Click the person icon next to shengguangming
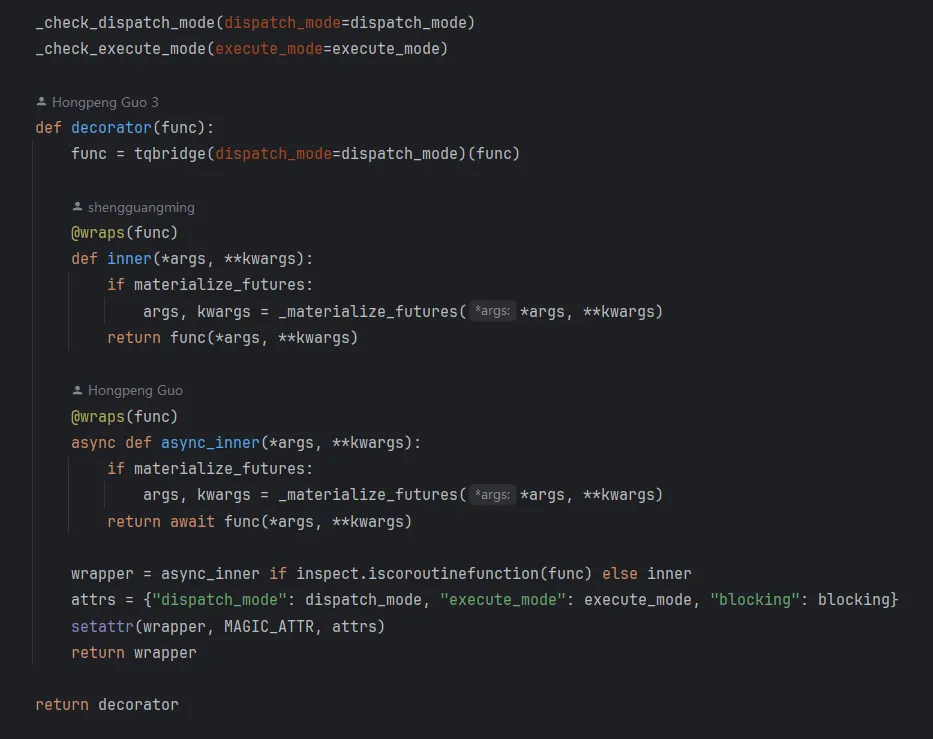Screen dimensions: 933x739 point(77,206)
